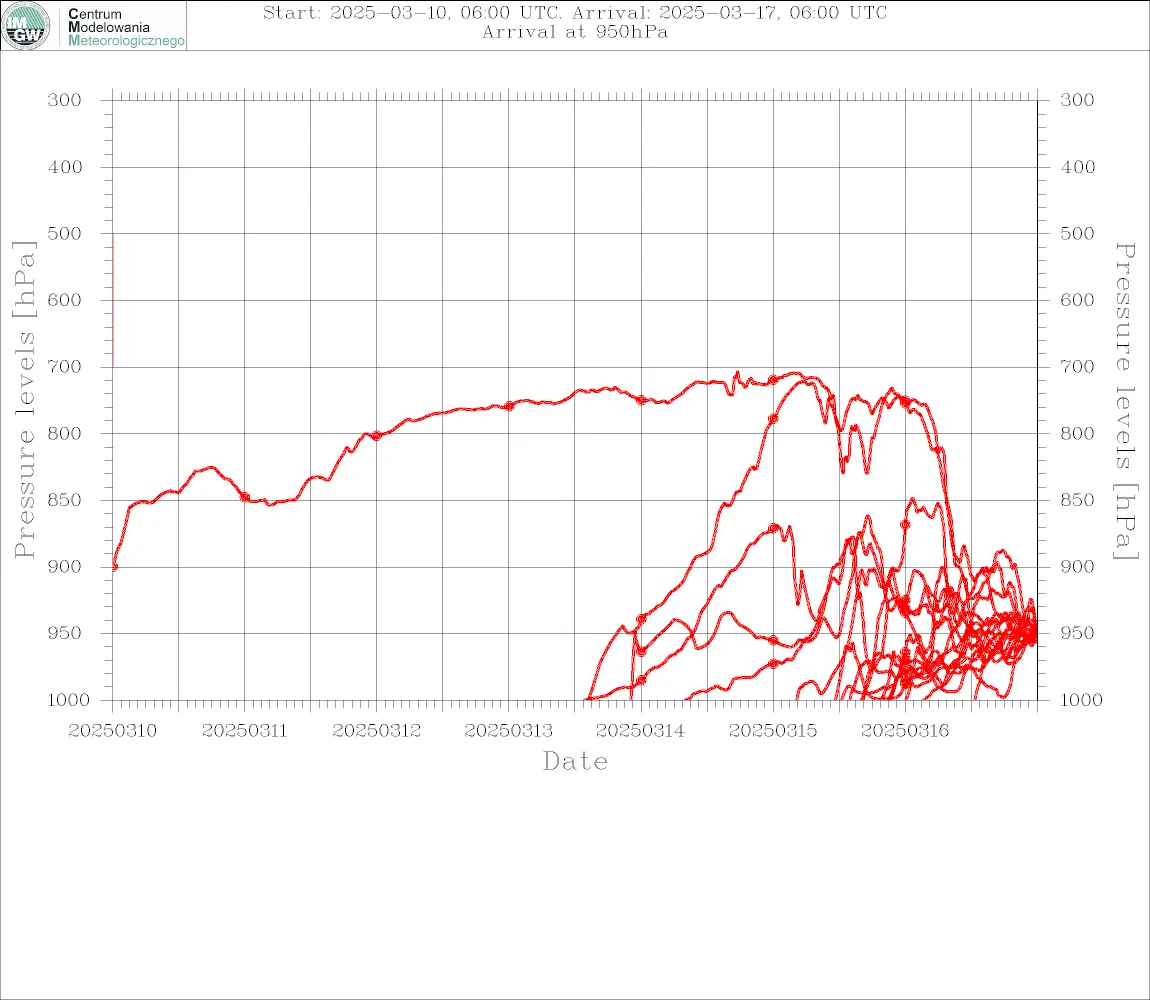
Task: Click the left axis 500 label
Action: 65,233
